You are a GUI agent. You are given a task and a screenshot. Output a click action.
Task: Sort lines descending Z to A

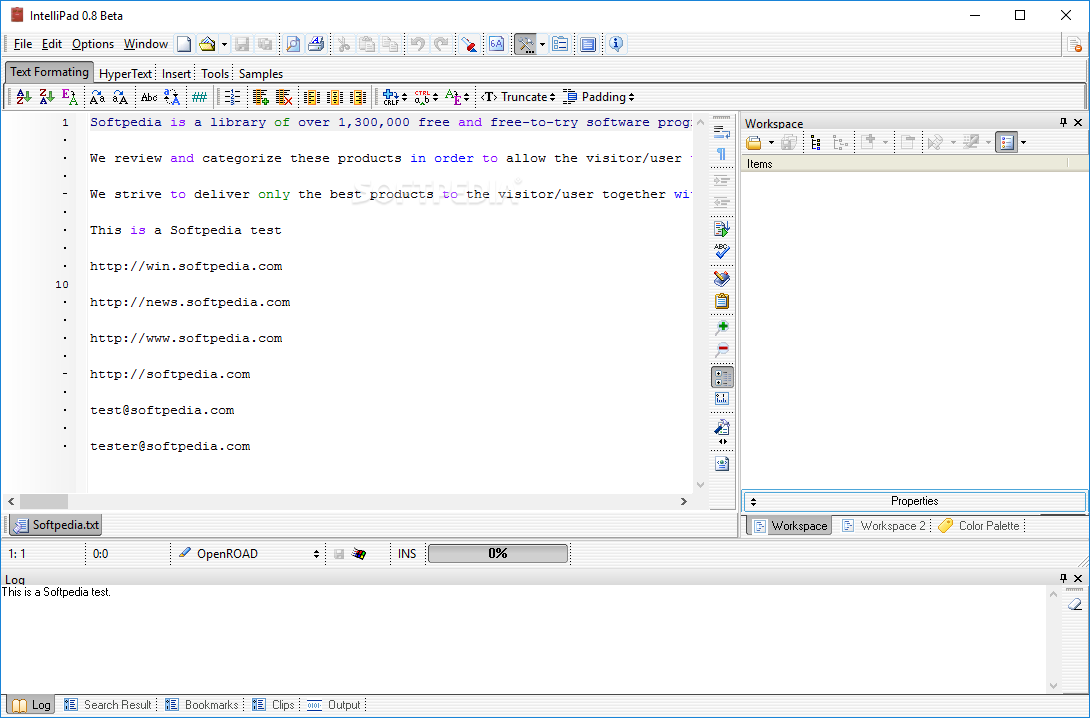tap(47, 97)
